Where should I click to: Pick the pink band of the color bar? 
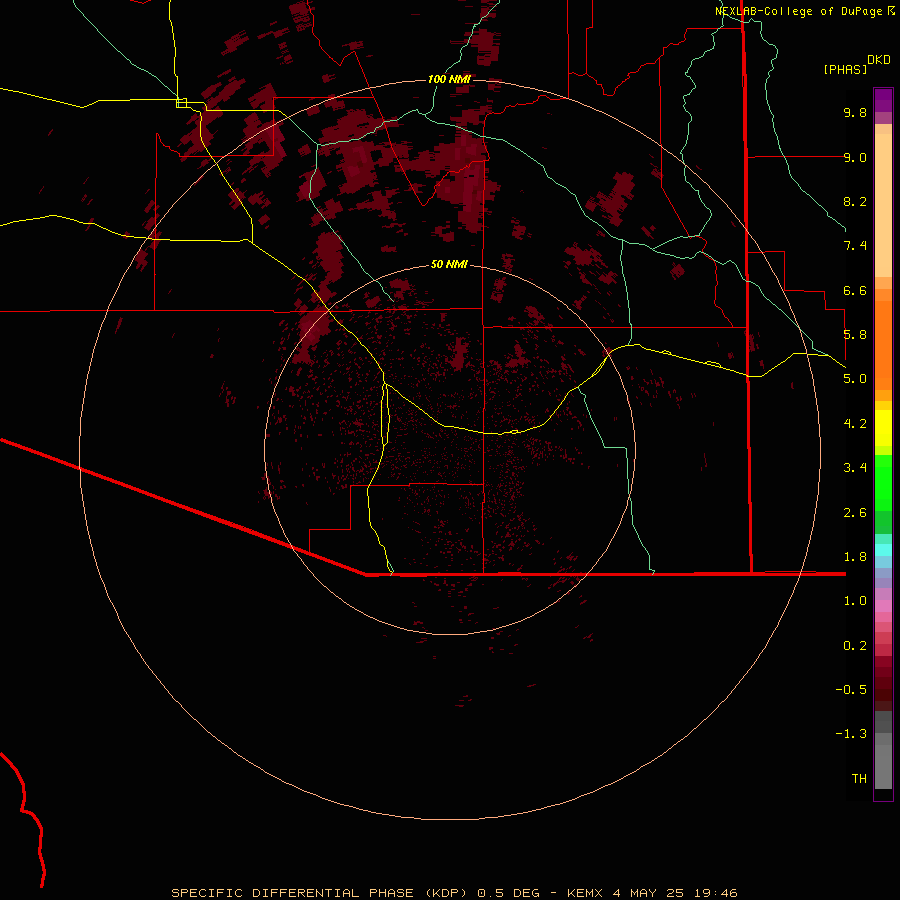click(883, 606)
